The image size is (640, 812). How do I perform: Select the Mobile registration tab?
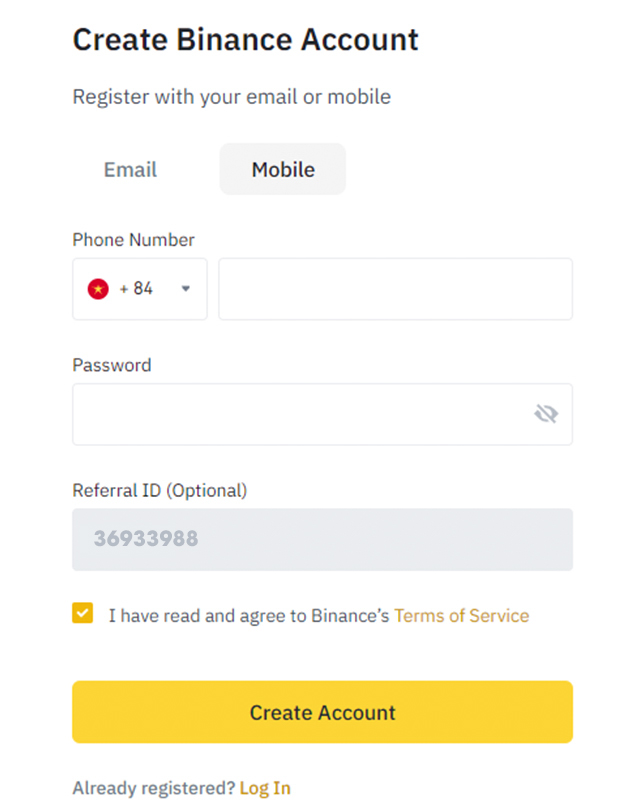click(283, 169)
